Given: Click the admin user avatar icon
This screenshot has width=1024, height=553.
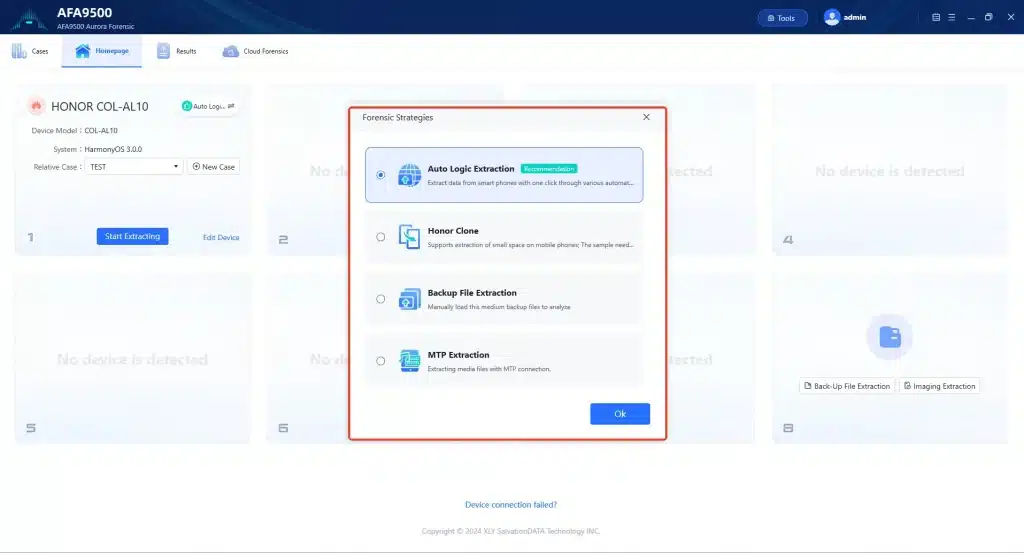Looking at the screenshot, I should point(831,18).
